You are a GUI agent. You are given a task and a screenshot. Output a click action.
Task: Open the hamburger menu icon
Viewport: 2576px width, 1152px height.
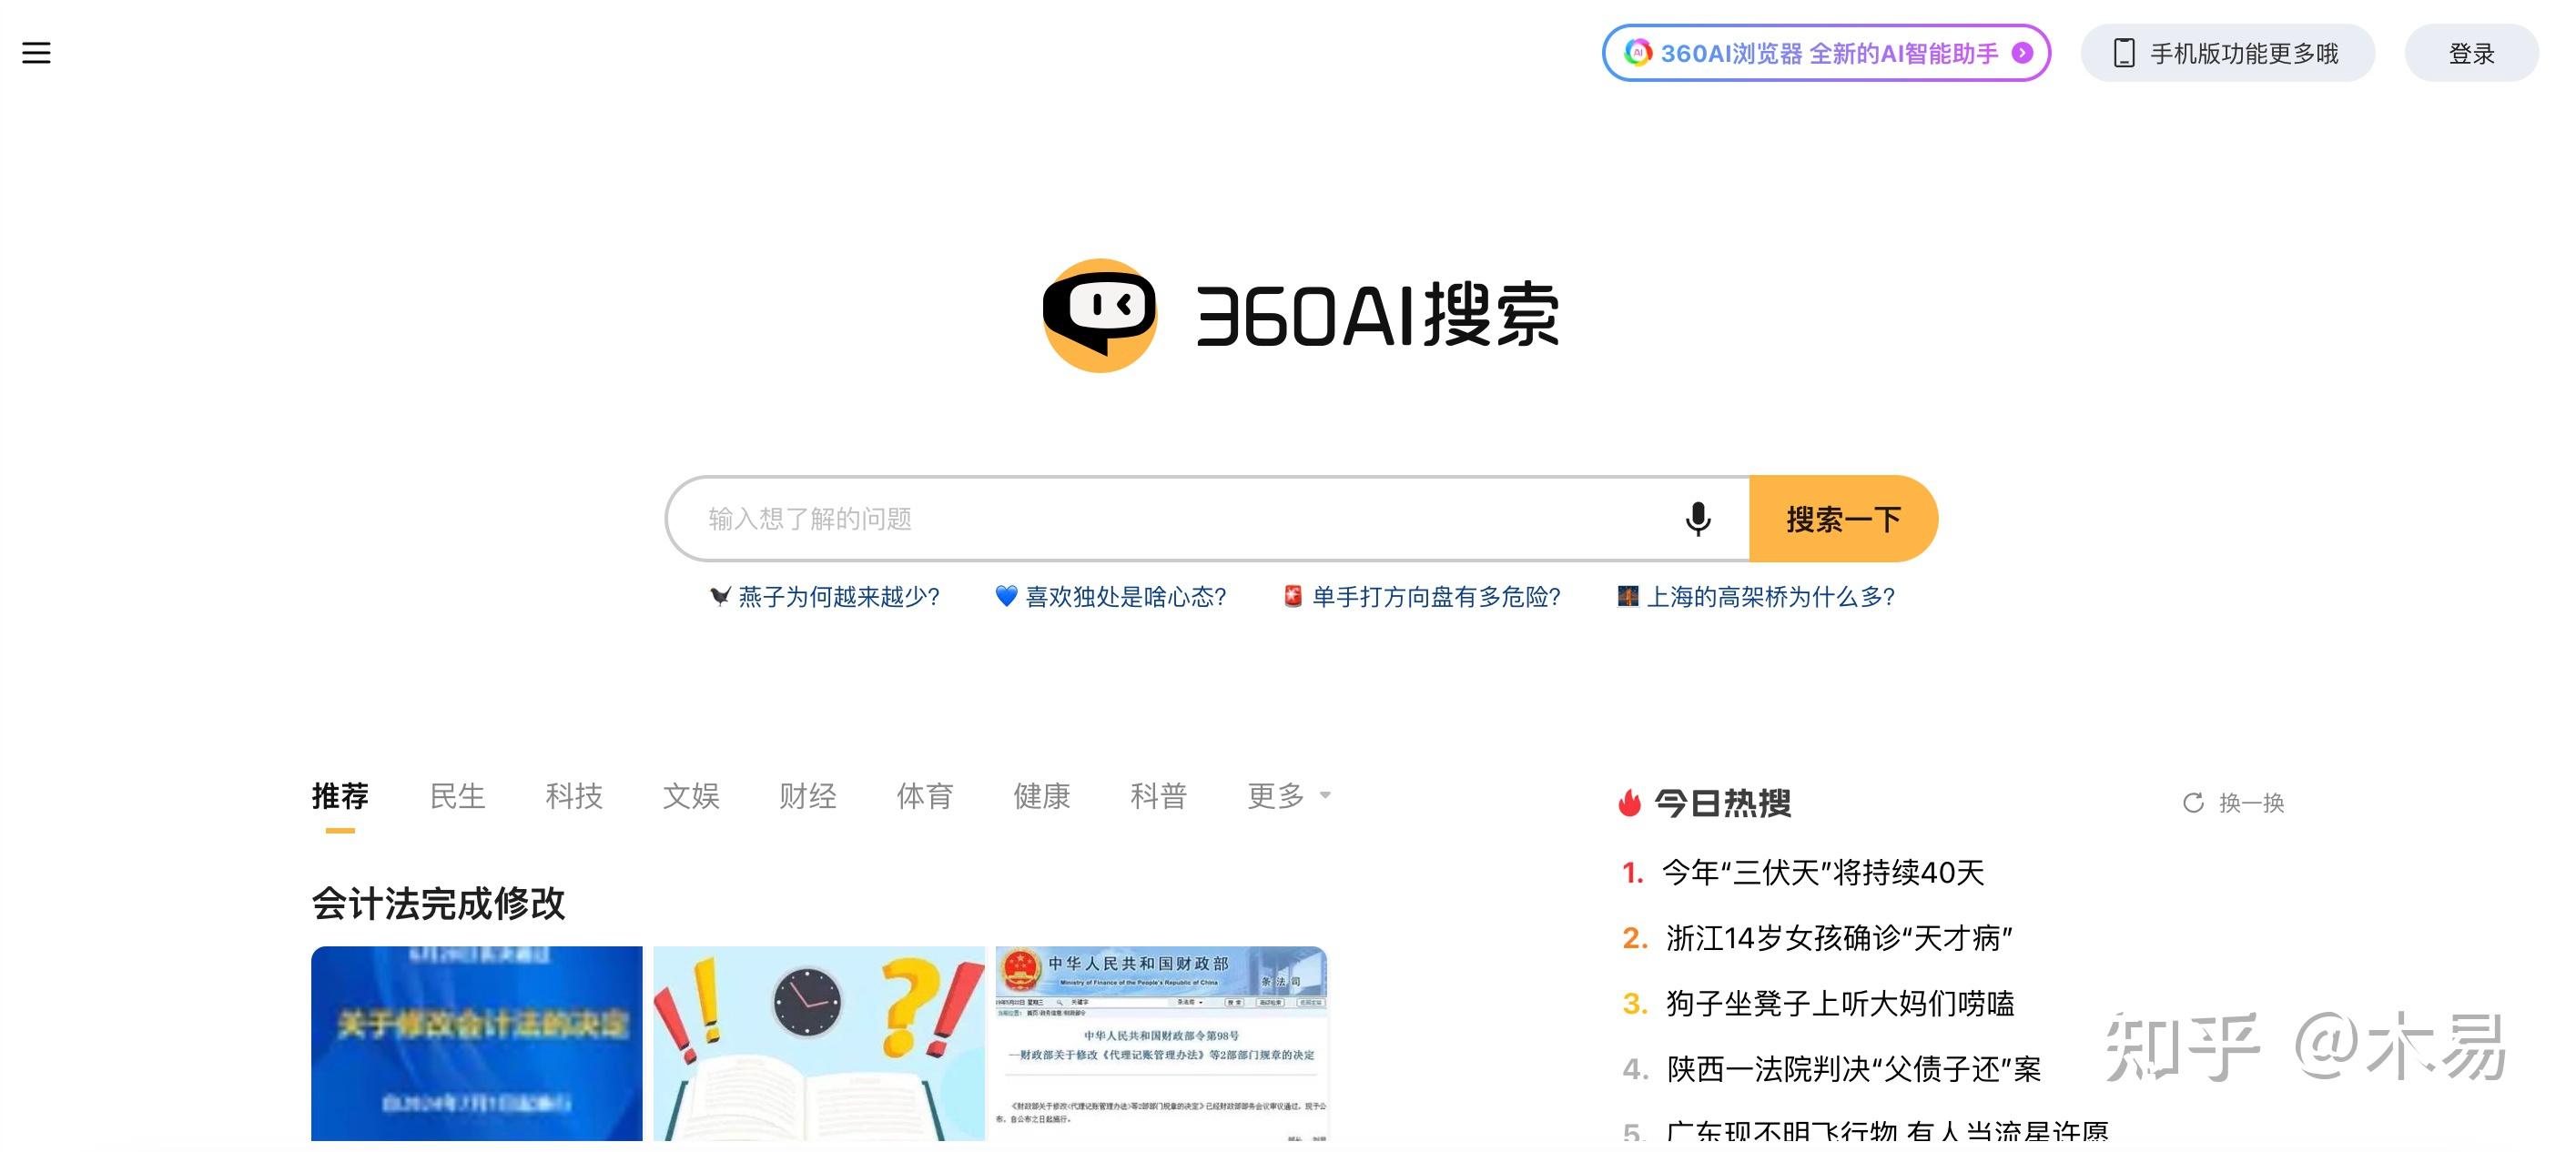click(36, 53)
